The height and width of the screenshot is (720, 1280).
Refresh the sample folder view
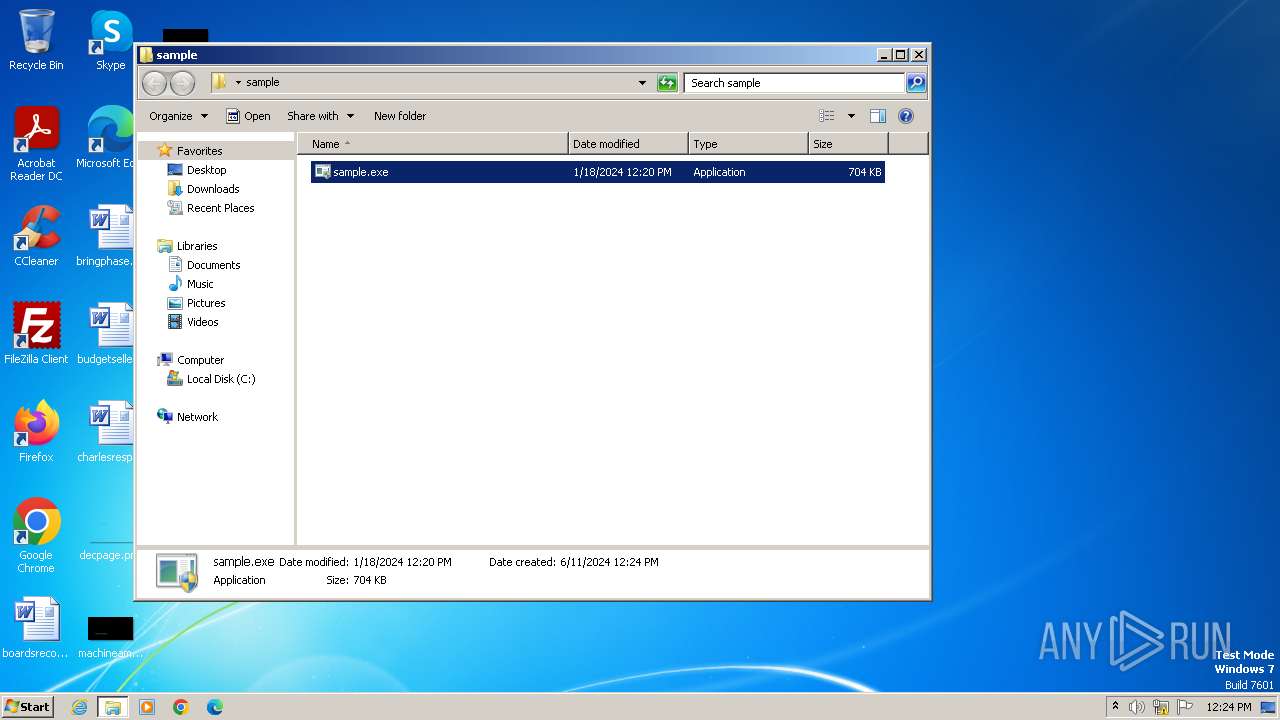(667, 83)
